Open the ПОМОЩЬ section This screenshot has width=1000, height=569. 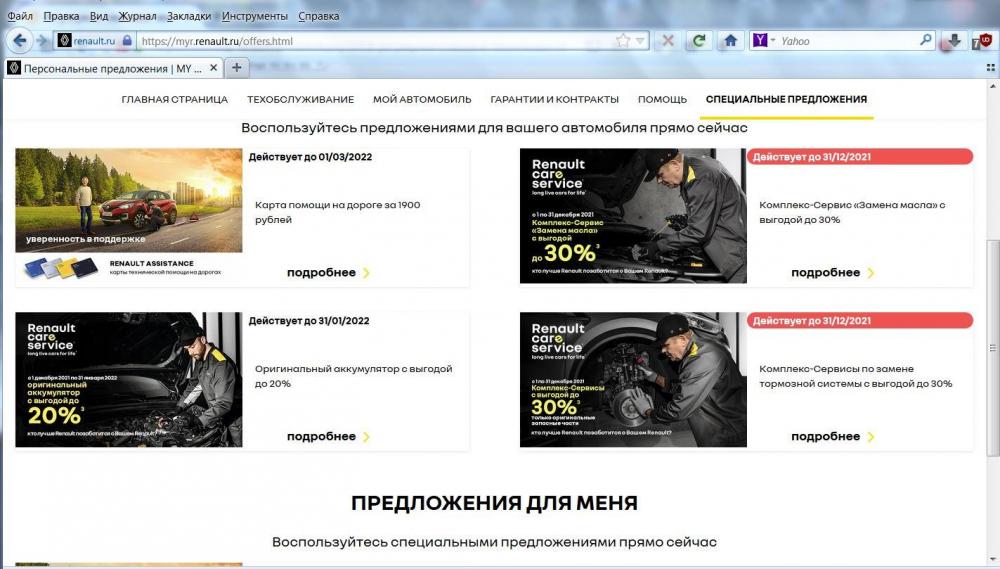(x=662, y=100)
